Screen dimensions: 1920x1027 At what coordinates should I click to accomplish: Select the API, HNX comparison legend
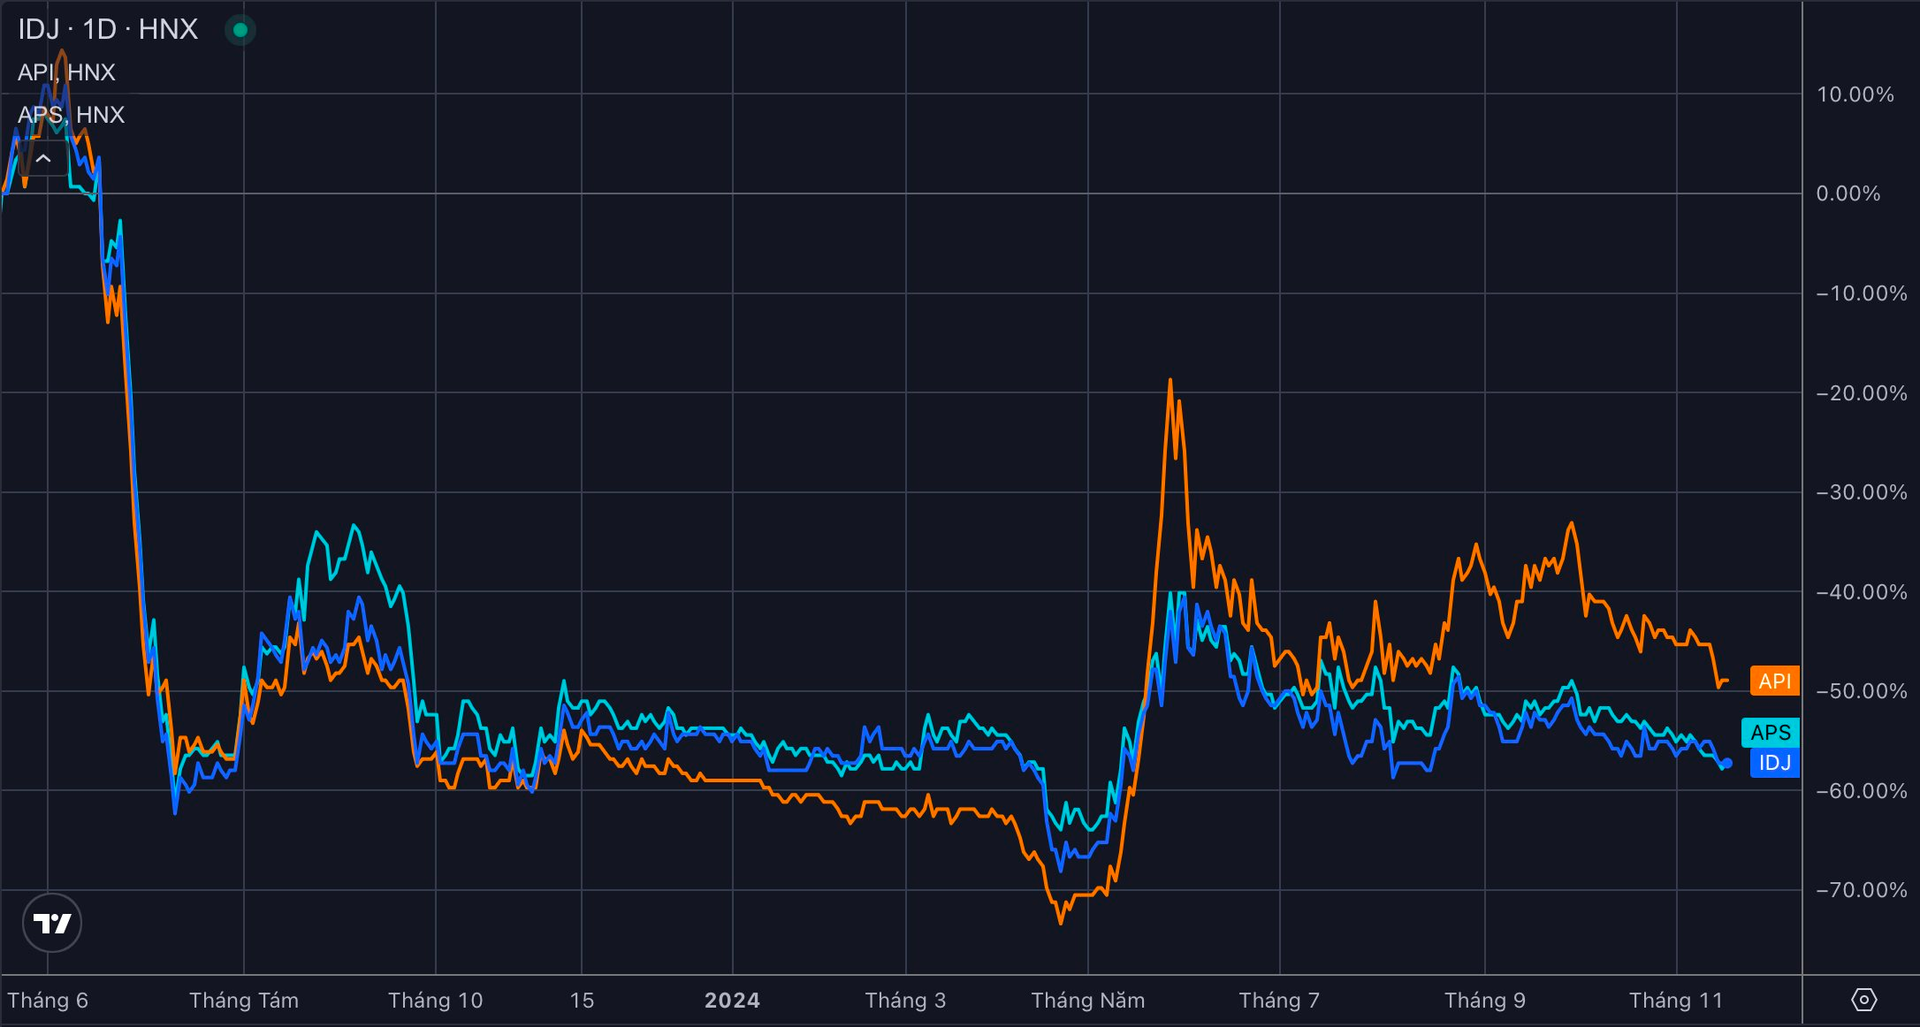pos(66,72)
